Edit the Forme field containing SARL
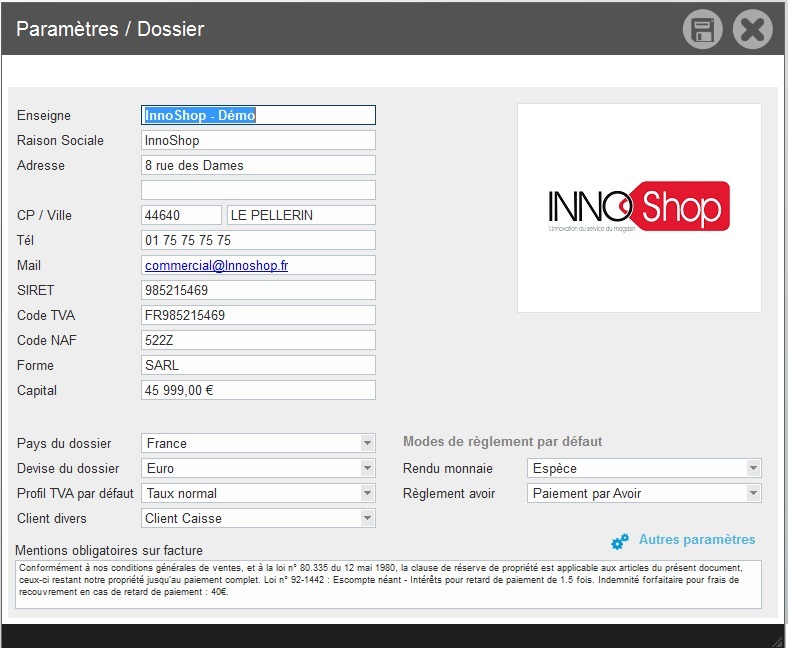The width and height of the screenshot is (788, 648). click(258, 365)
